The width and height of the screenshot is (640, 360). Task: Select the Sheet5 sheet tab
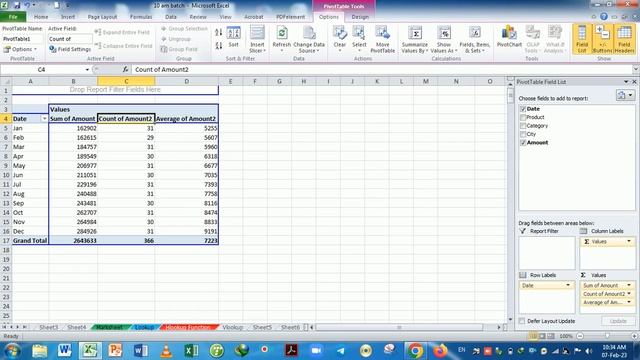(262, 327)
